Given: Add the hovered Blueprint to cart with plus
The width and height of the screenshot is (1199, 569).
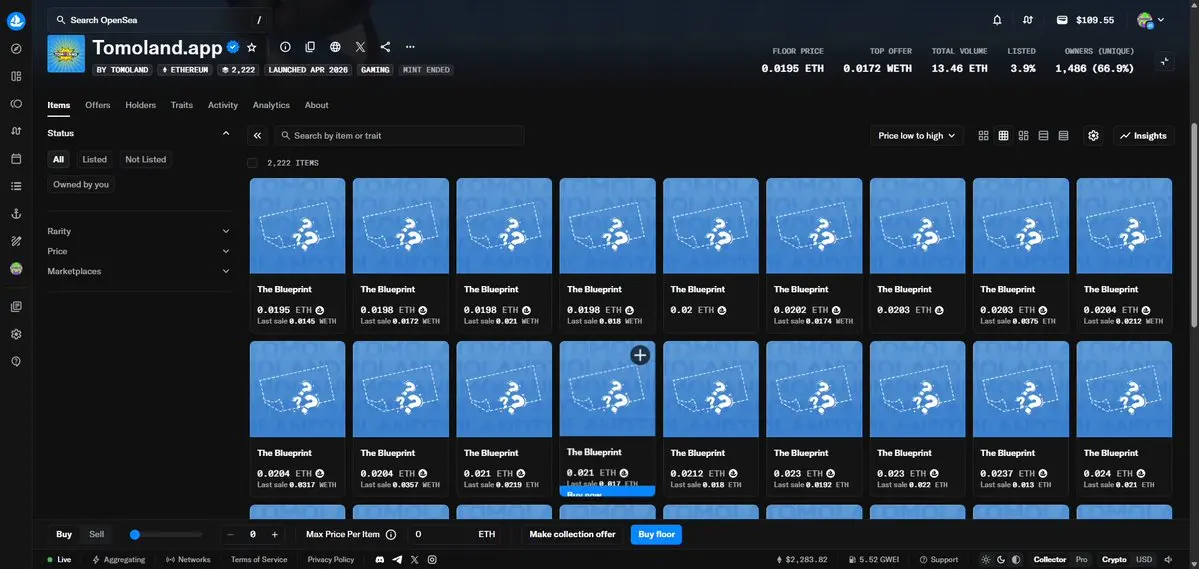Looking at the screenshot, I should (640, 355).
